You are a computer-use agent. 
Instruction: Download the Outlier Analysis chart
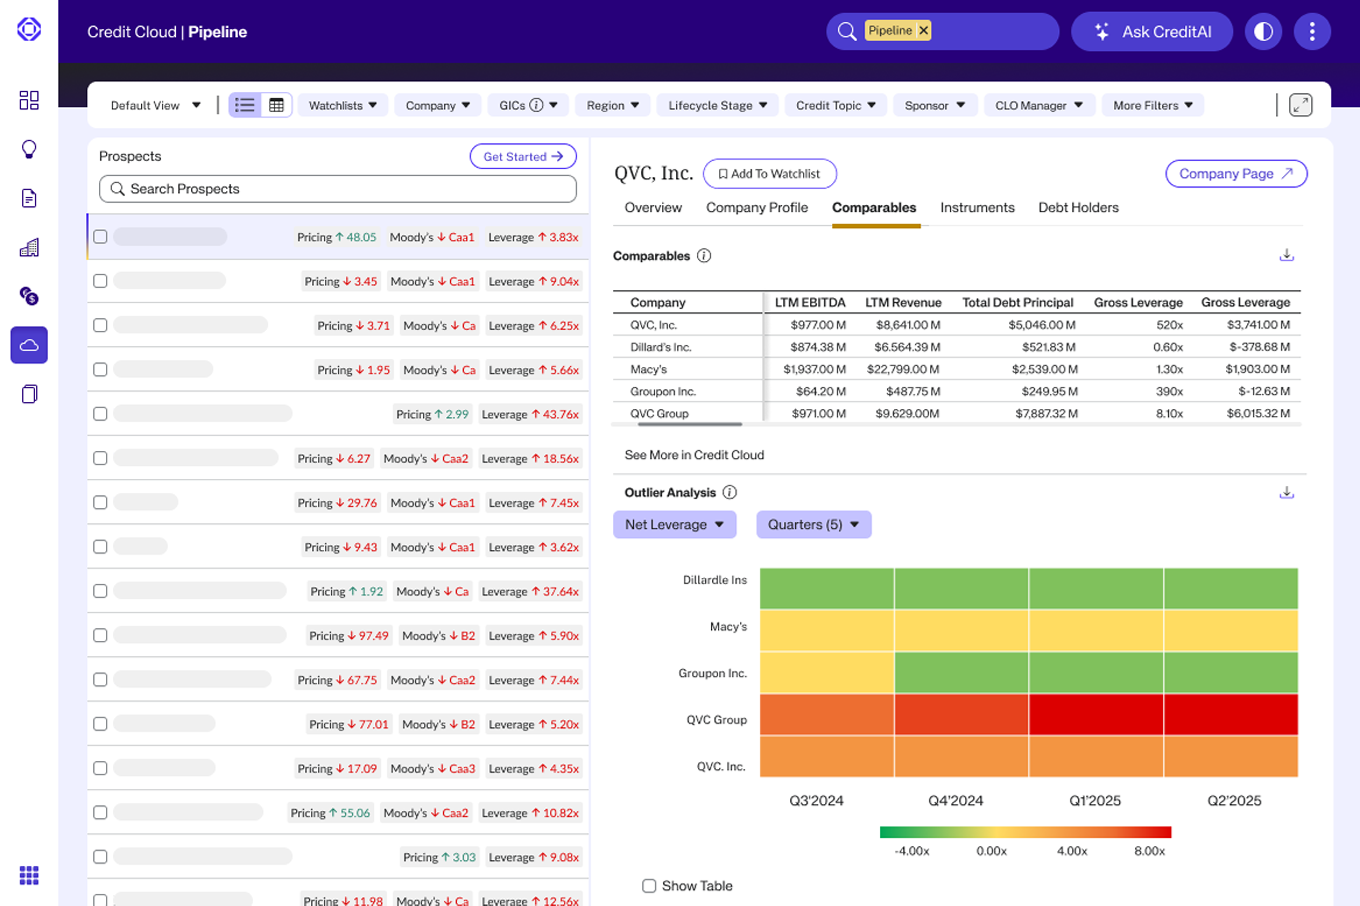[1286, 493]
